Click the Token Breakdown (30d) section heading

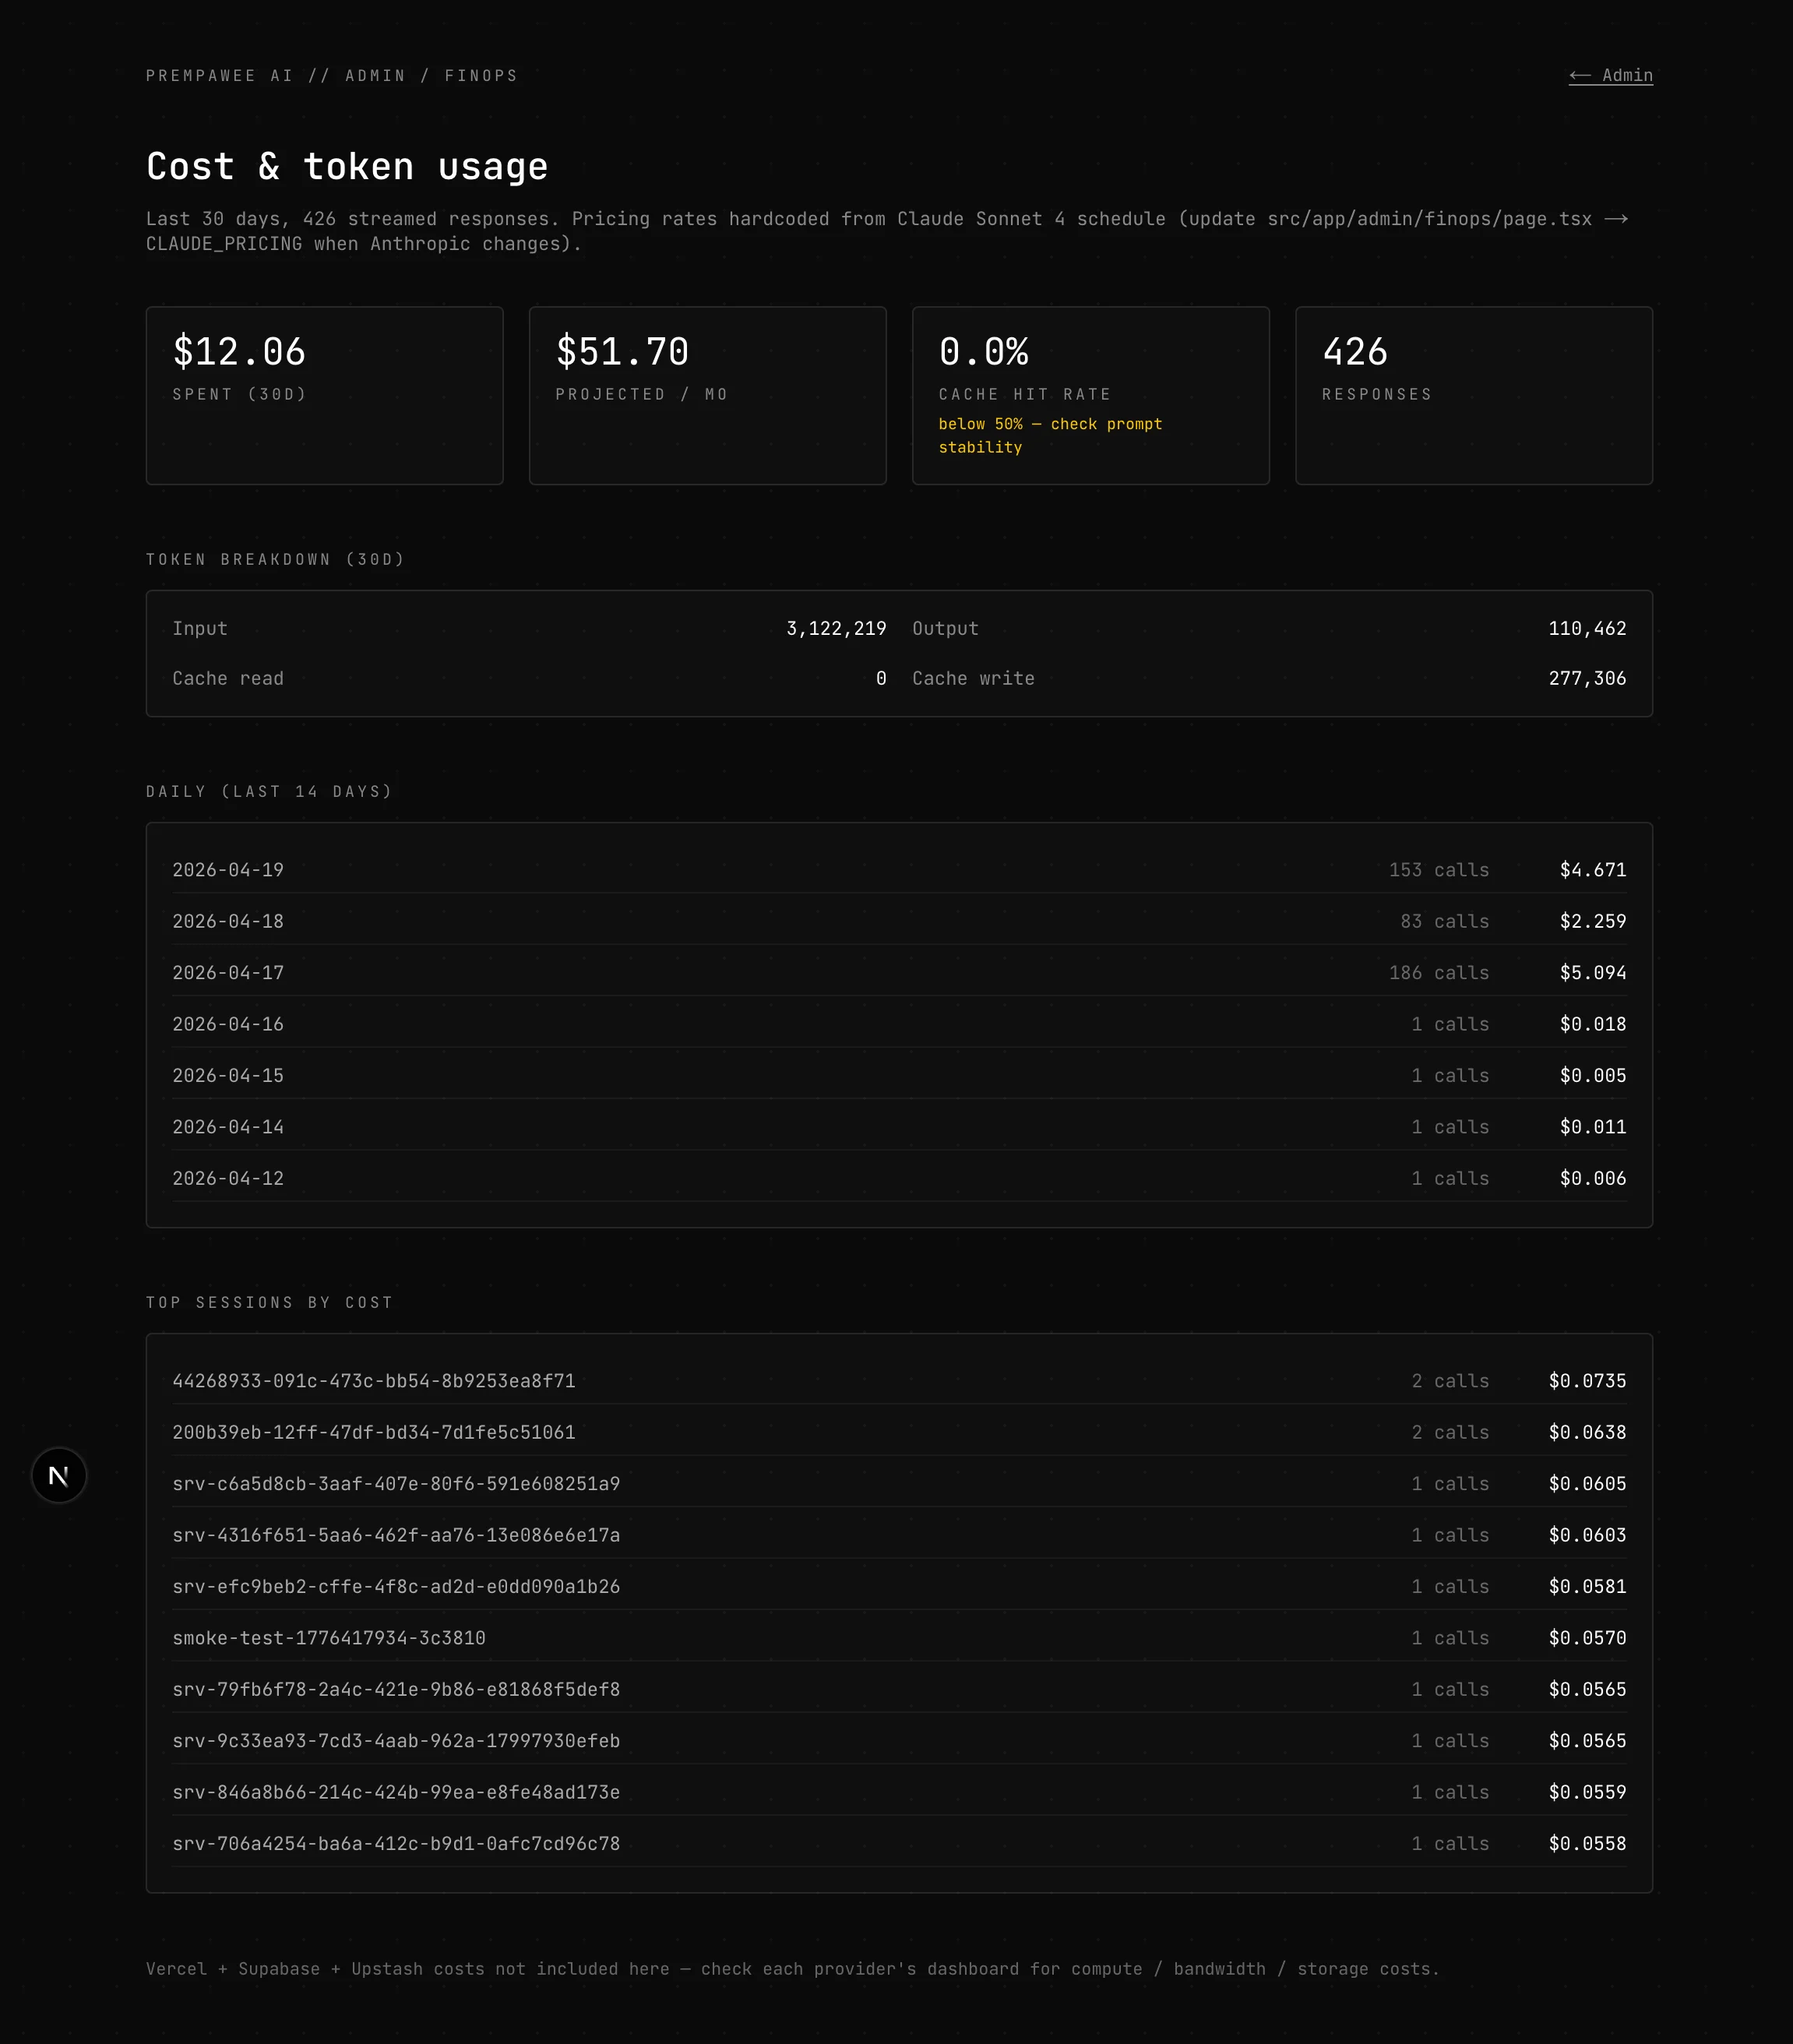point(274,559)
